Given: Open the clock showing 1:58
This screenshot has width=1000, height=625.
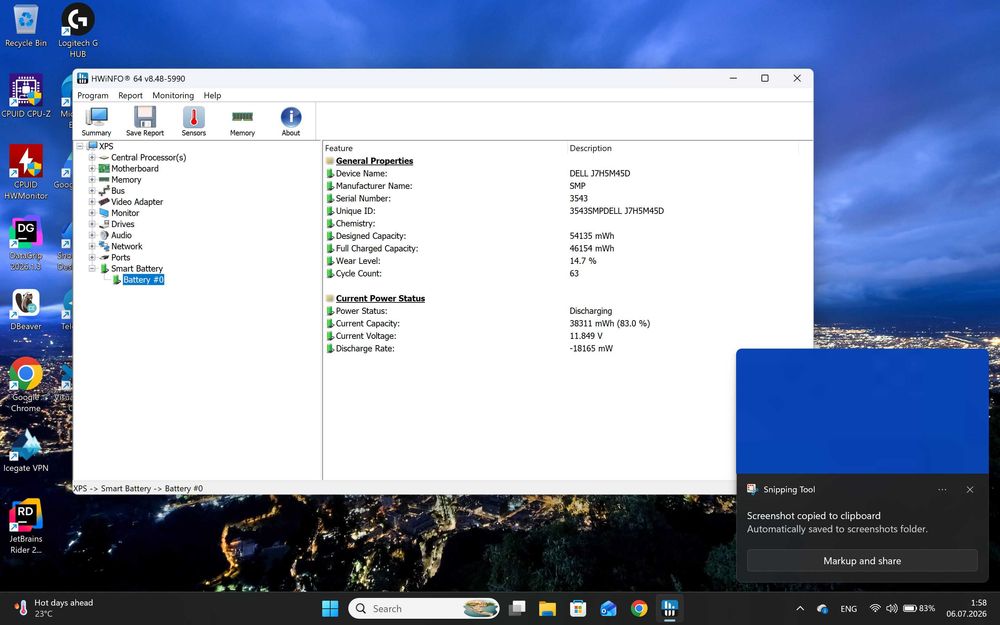Looking at the screenshot, I should (x=966, y=608).
